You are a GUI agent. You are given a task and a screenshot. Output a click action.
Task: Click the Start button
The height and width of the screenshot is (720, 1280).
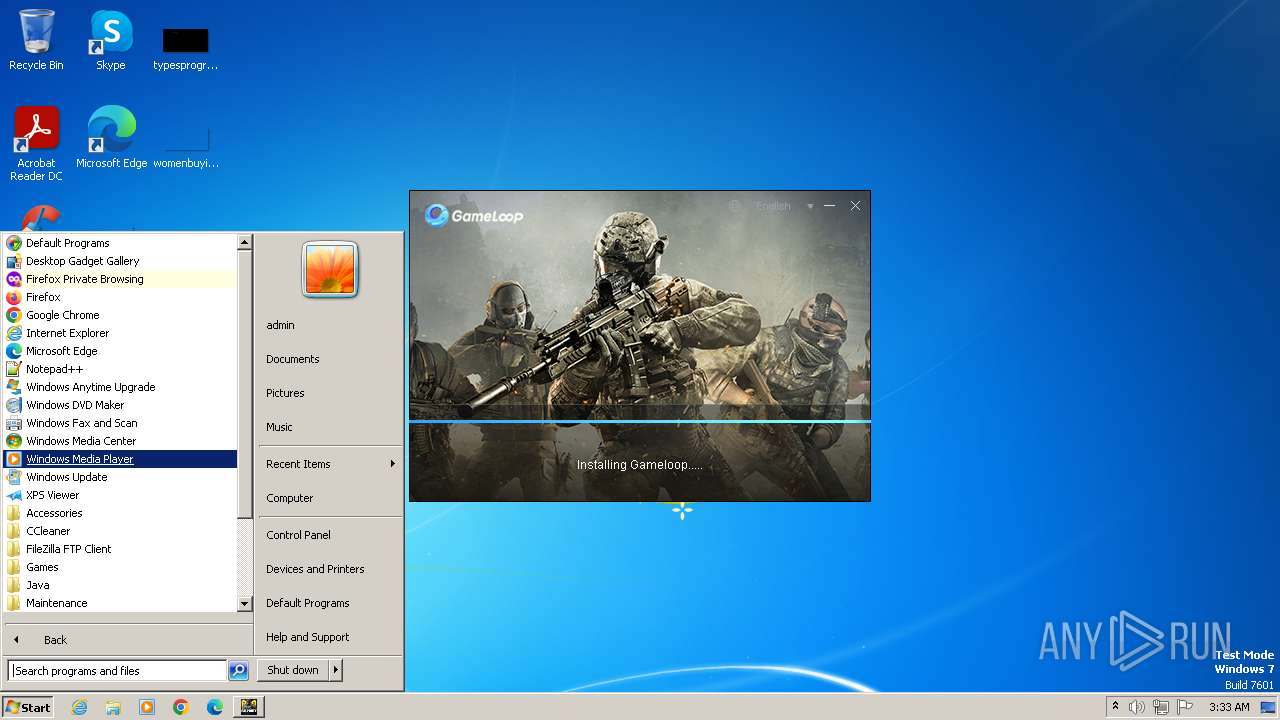click(x=28, y=707)
